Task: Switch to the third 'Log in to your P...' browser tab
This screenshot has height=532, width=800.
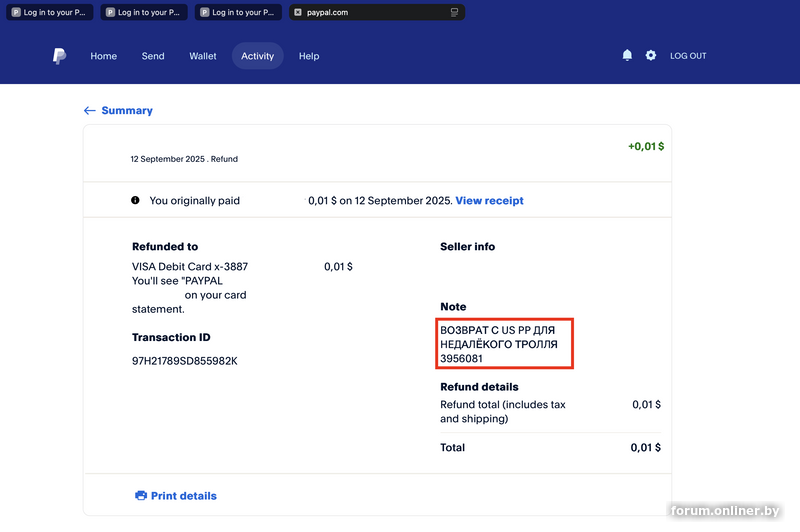Action: pyautogui.click(x=237, y=12)
